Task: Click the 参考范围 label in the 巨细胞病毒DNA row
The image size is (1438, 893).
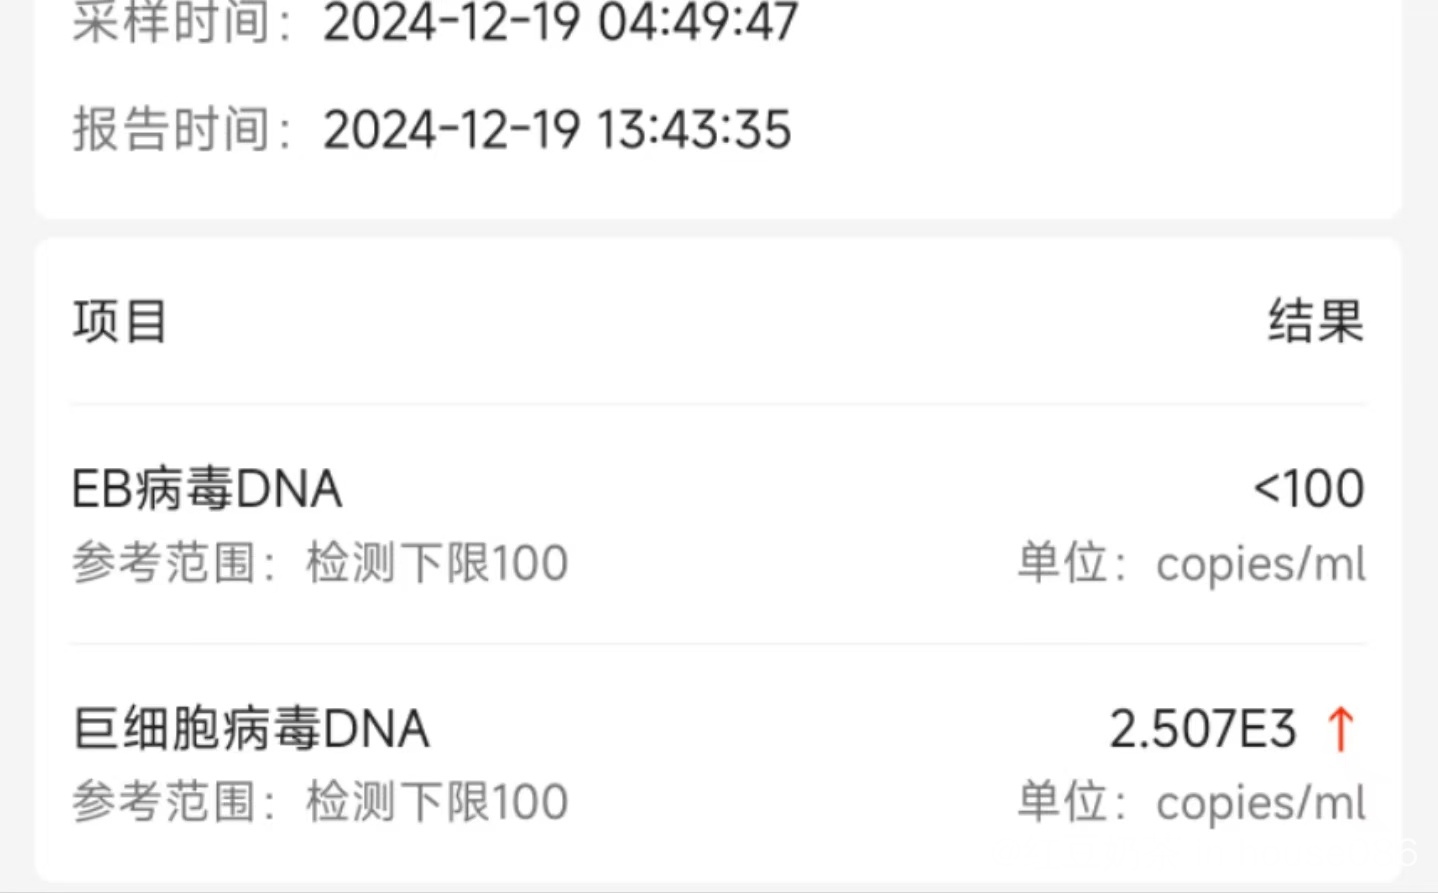Action: pyautogui.click(x=163, y=802)
